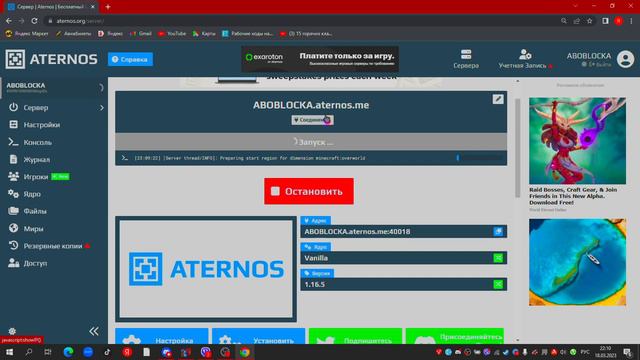Open the Сервер sidebar item
Screen dimensions: 640x360
tap(36, 107)
